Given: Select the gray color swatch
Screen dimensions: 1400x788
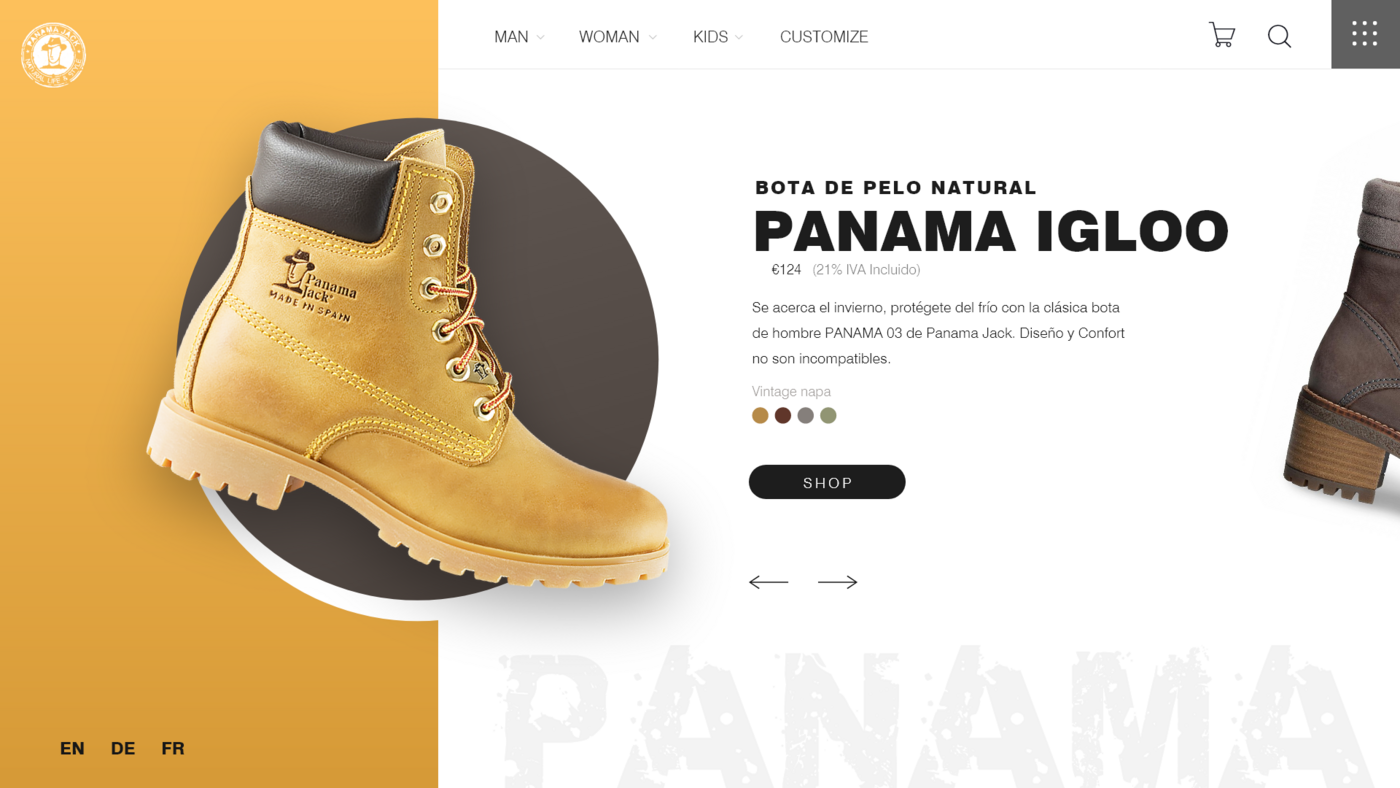Looking at the screenshot, I should pos(806,415).
